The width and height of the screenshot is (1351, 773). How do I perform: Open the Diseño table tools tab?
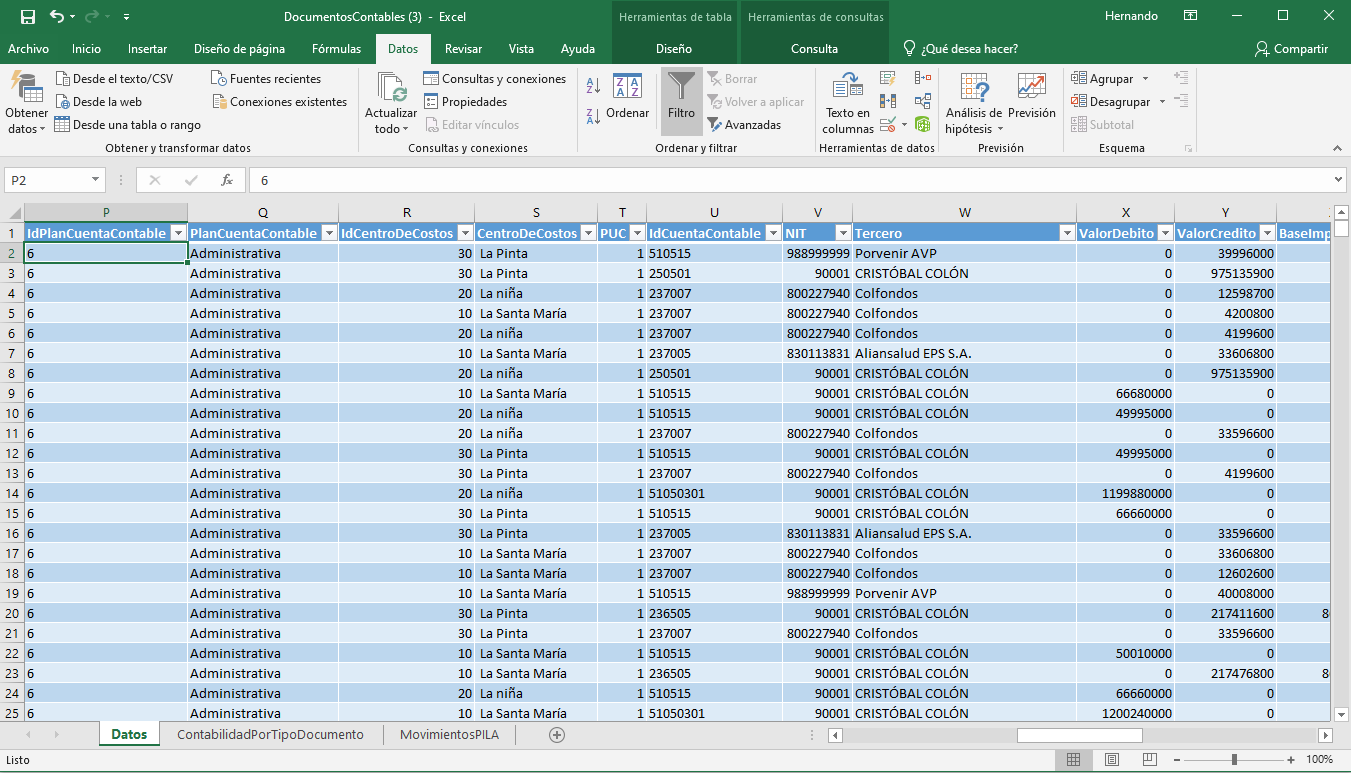[674, 49]
